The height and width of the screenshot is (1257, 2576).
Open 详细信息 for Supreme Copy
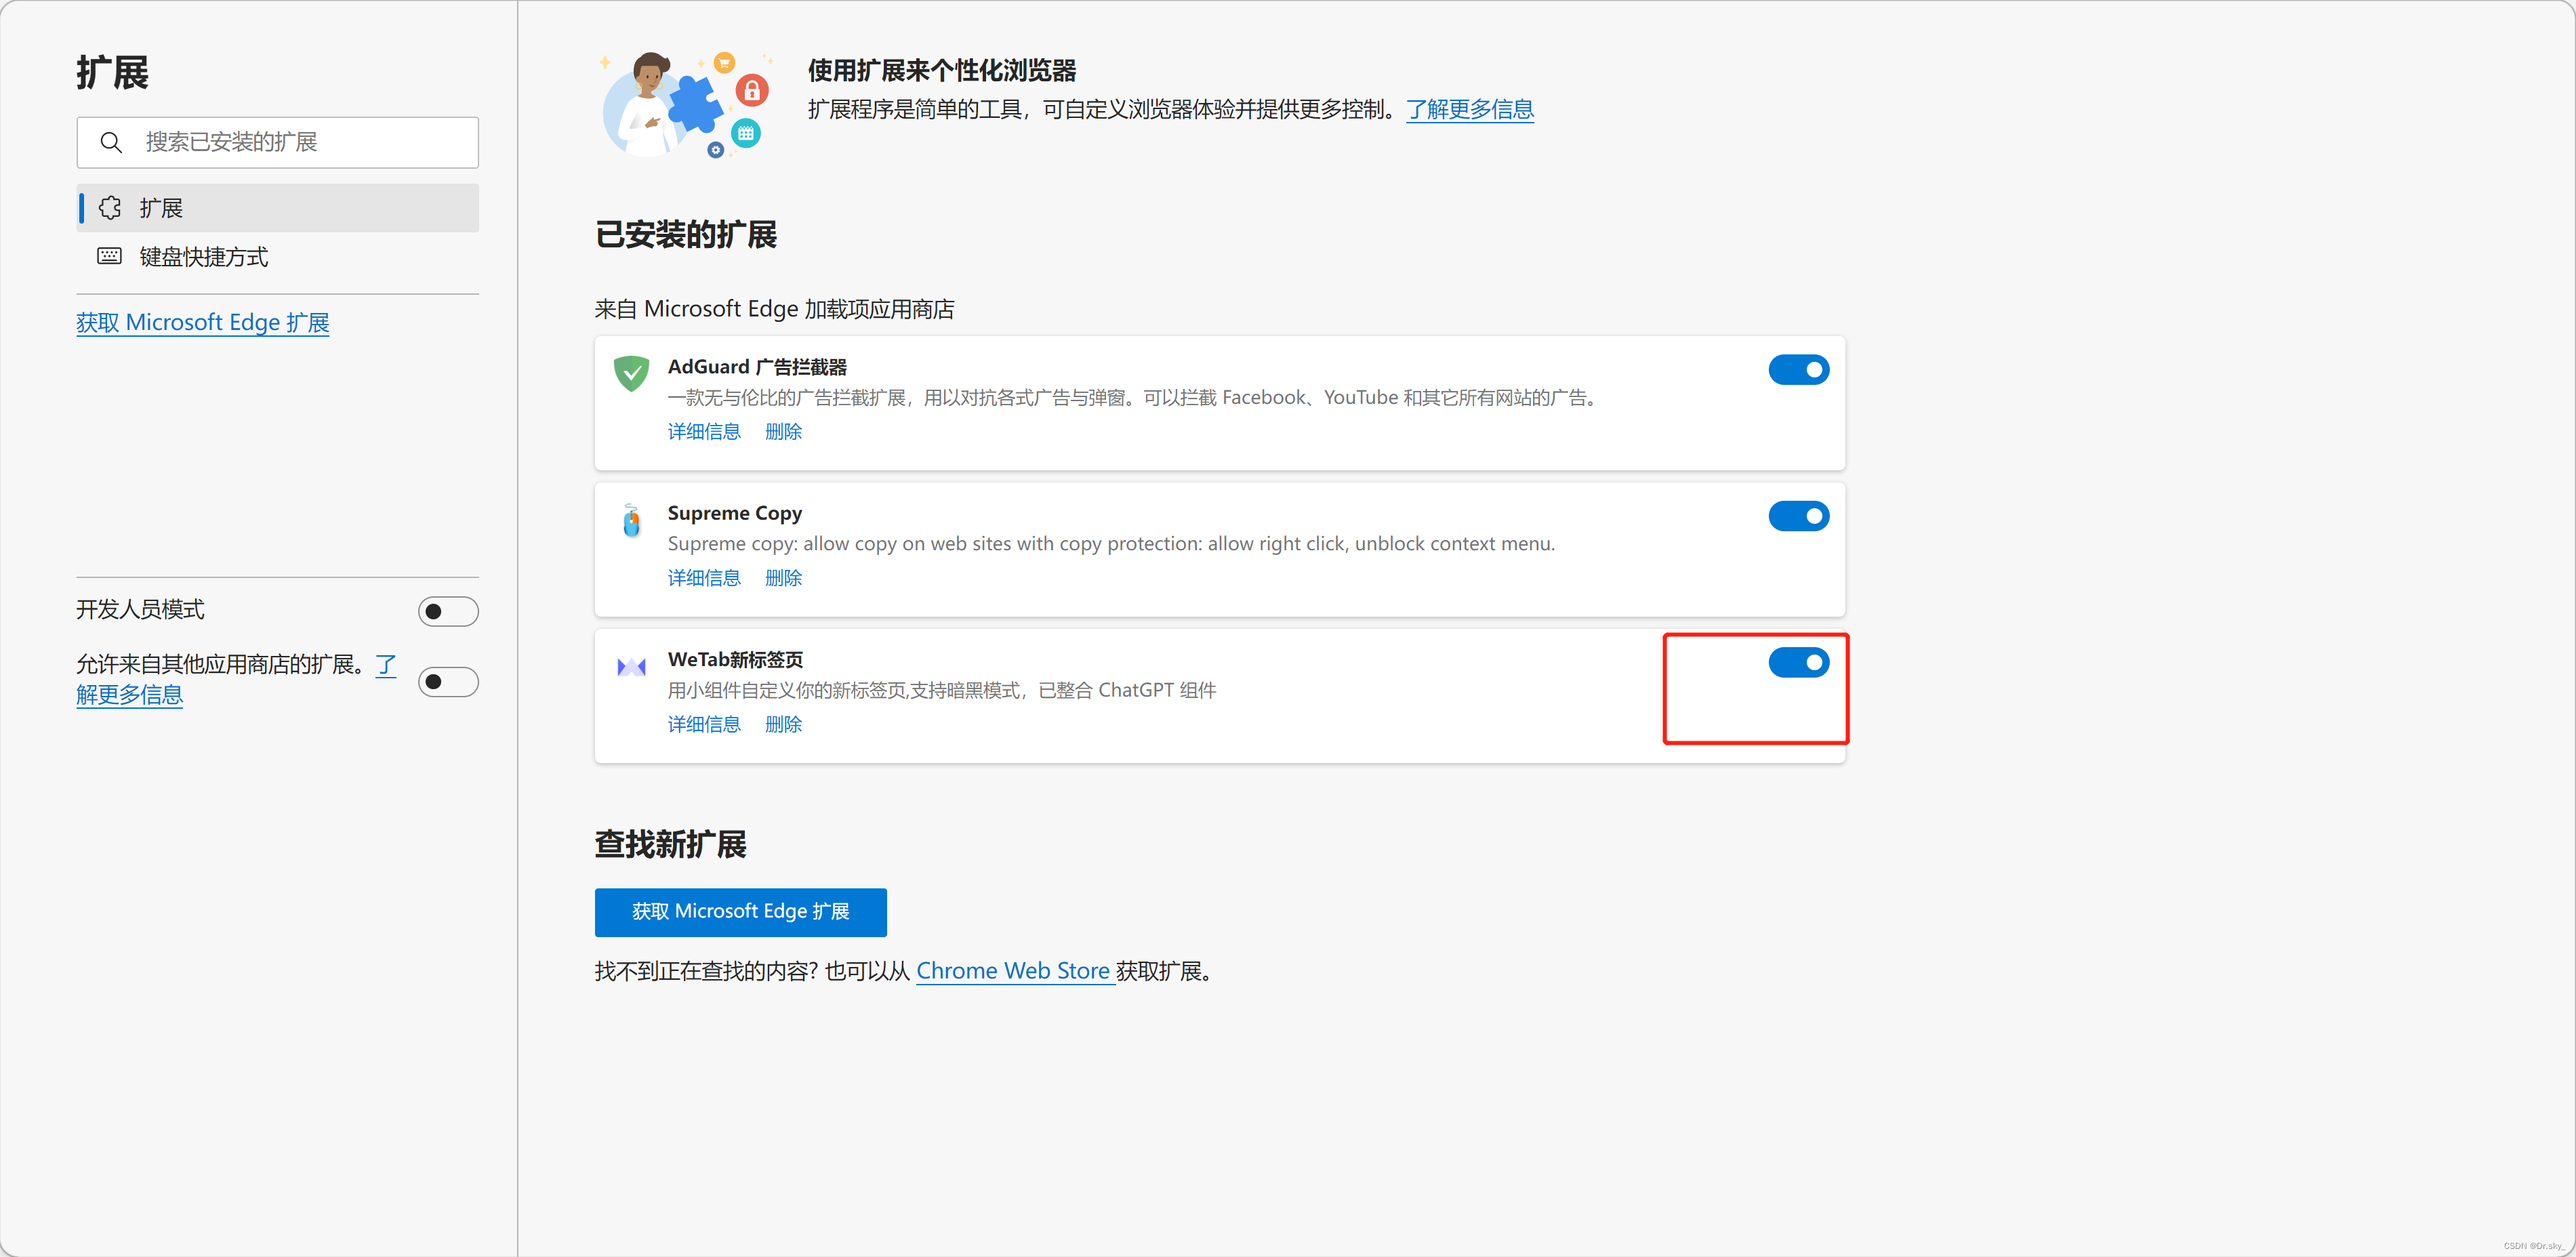[704, 578]
